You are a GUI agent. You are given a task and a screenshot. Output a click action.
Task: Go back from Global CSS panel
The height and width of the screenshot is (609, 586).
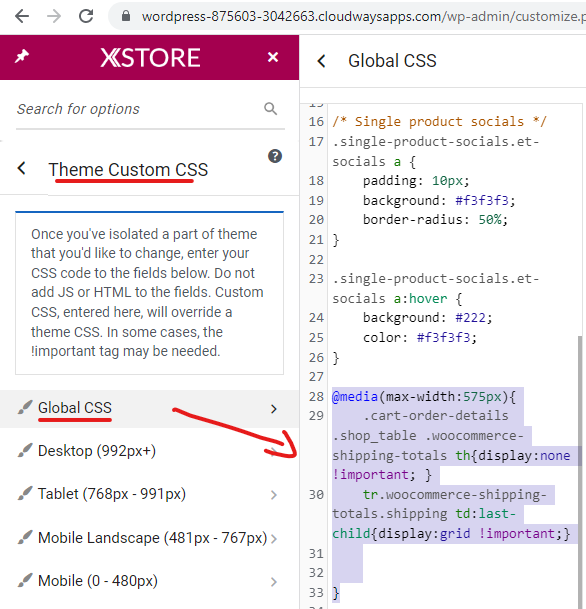tap(322, 61)
